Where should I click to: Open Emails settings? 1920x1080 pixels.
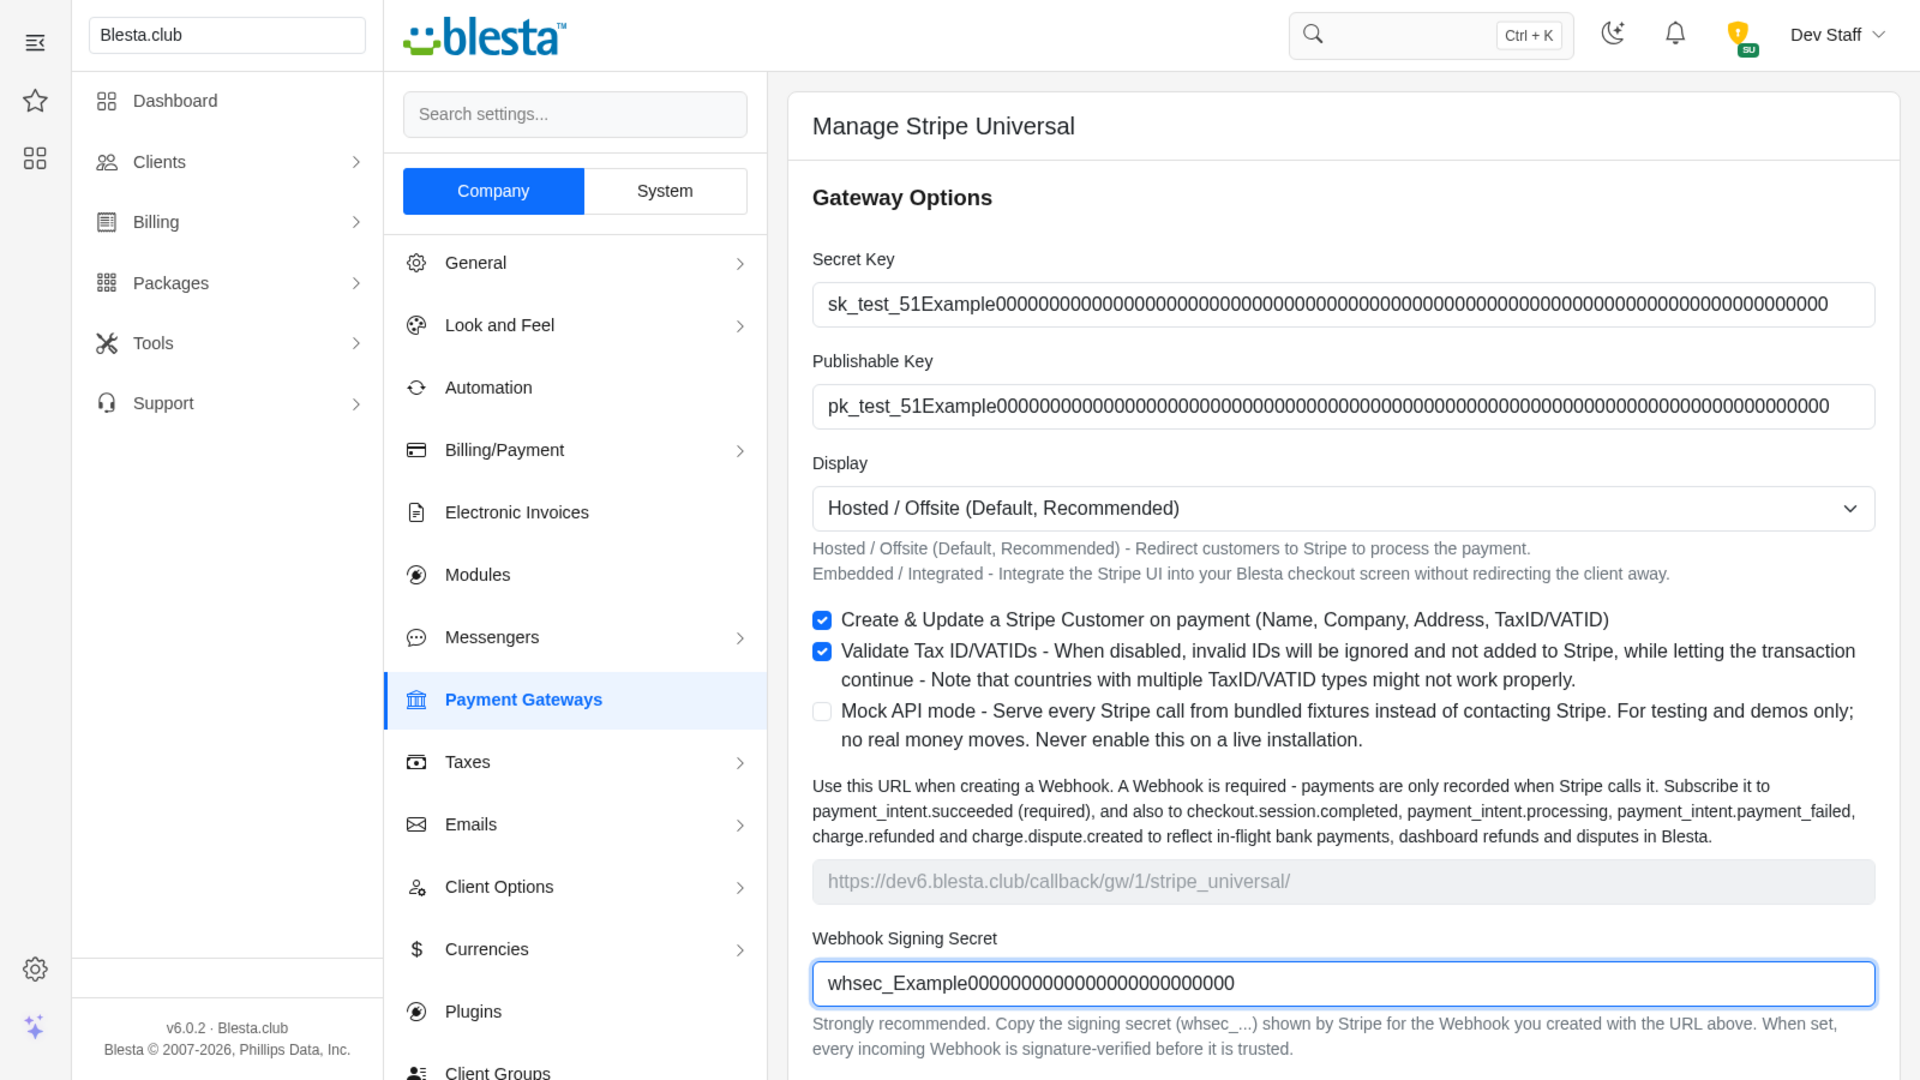coord(576,825)
